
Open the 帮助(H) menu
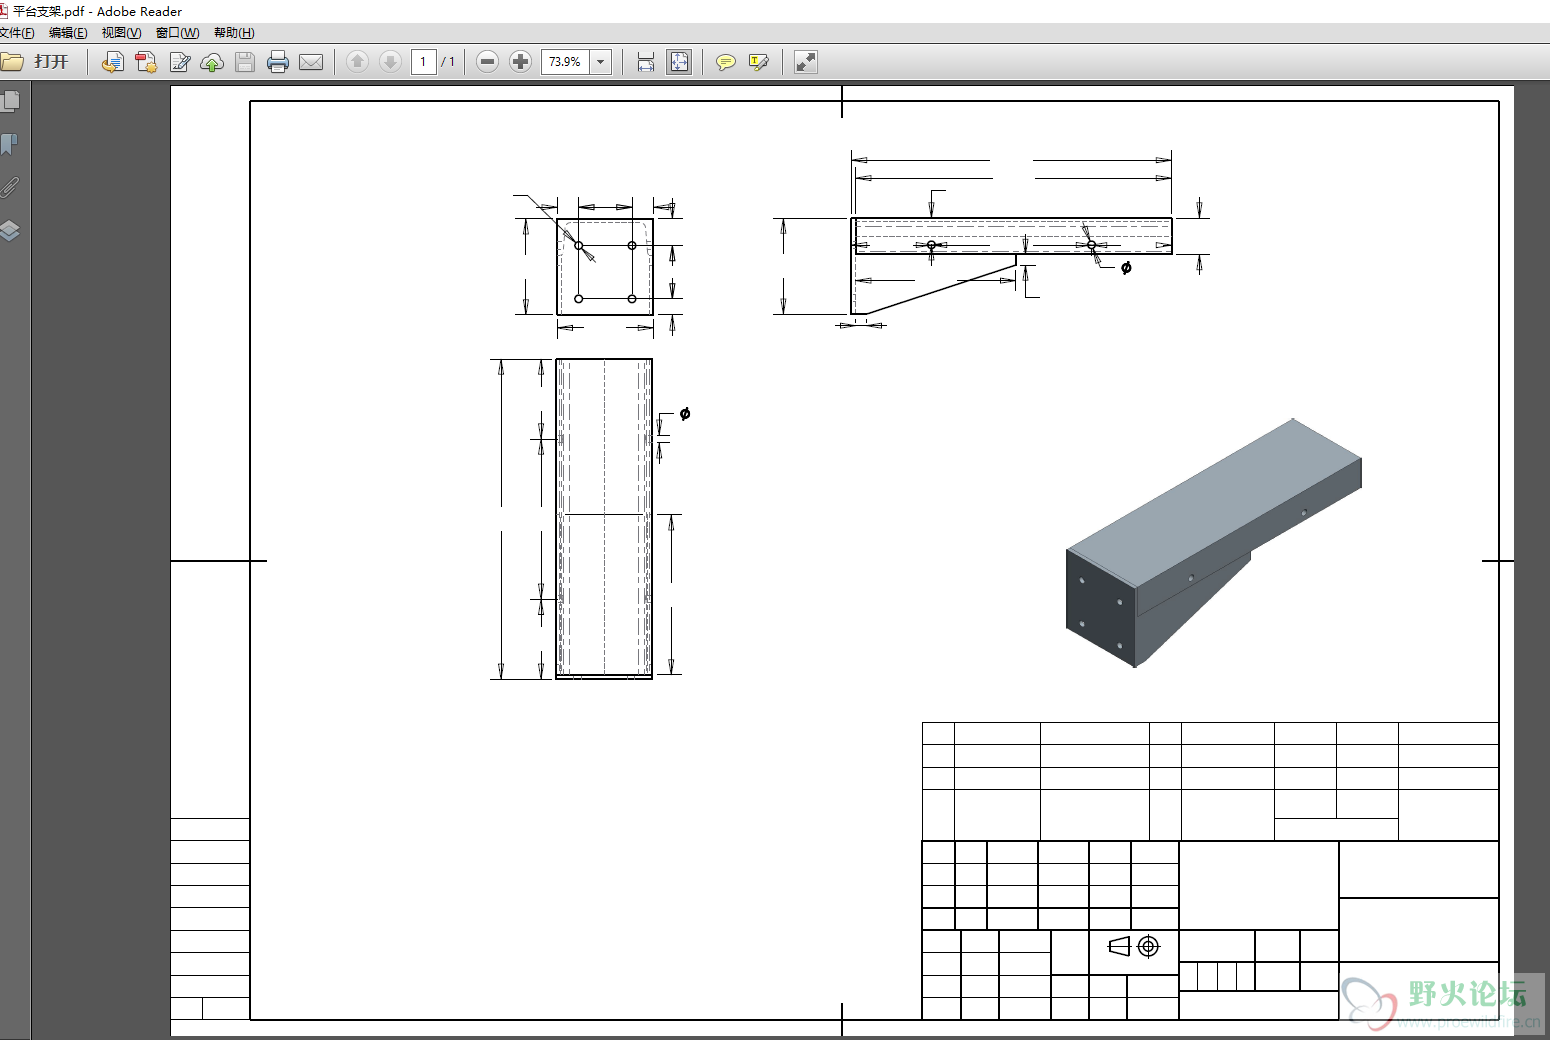tap(234, 33)
